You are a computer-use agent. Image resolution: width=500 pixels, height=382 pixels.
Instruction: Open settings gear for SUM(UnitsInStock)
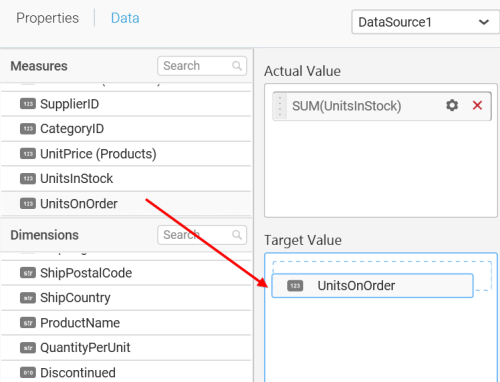[452, 106]
